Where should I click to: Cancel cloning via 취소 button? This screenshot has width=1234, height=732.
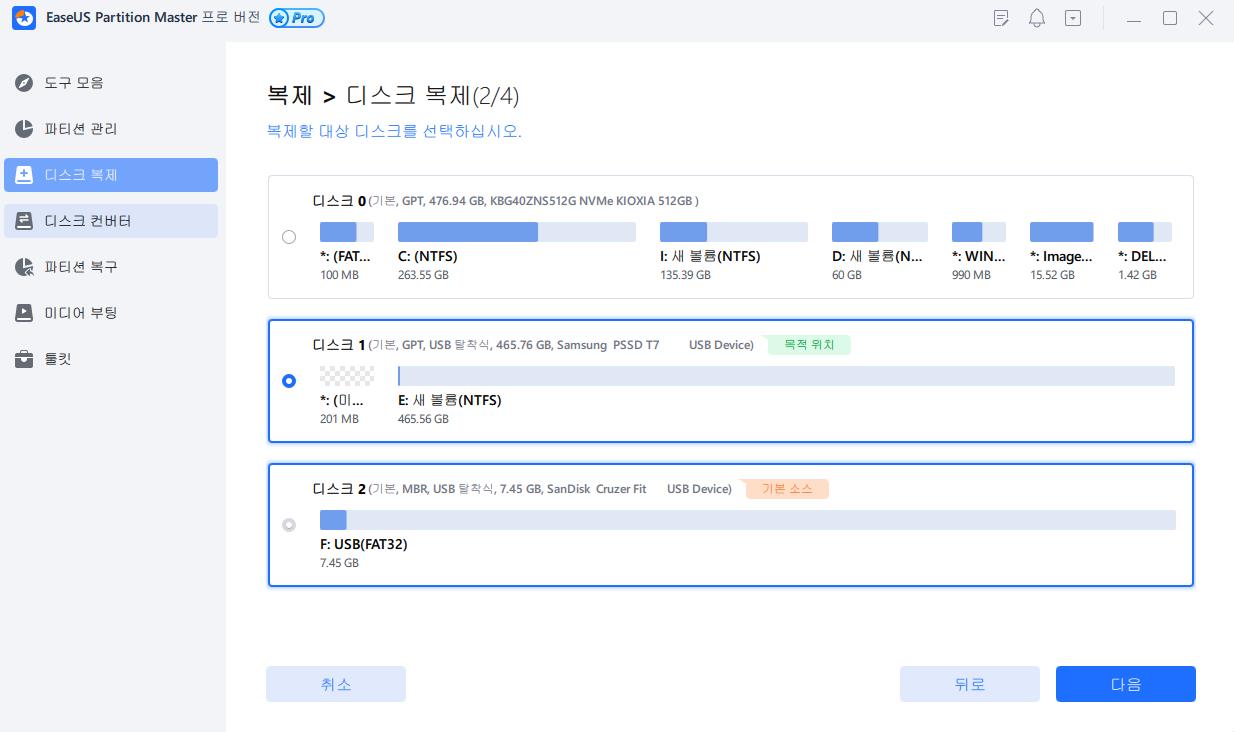coord(335,683)
